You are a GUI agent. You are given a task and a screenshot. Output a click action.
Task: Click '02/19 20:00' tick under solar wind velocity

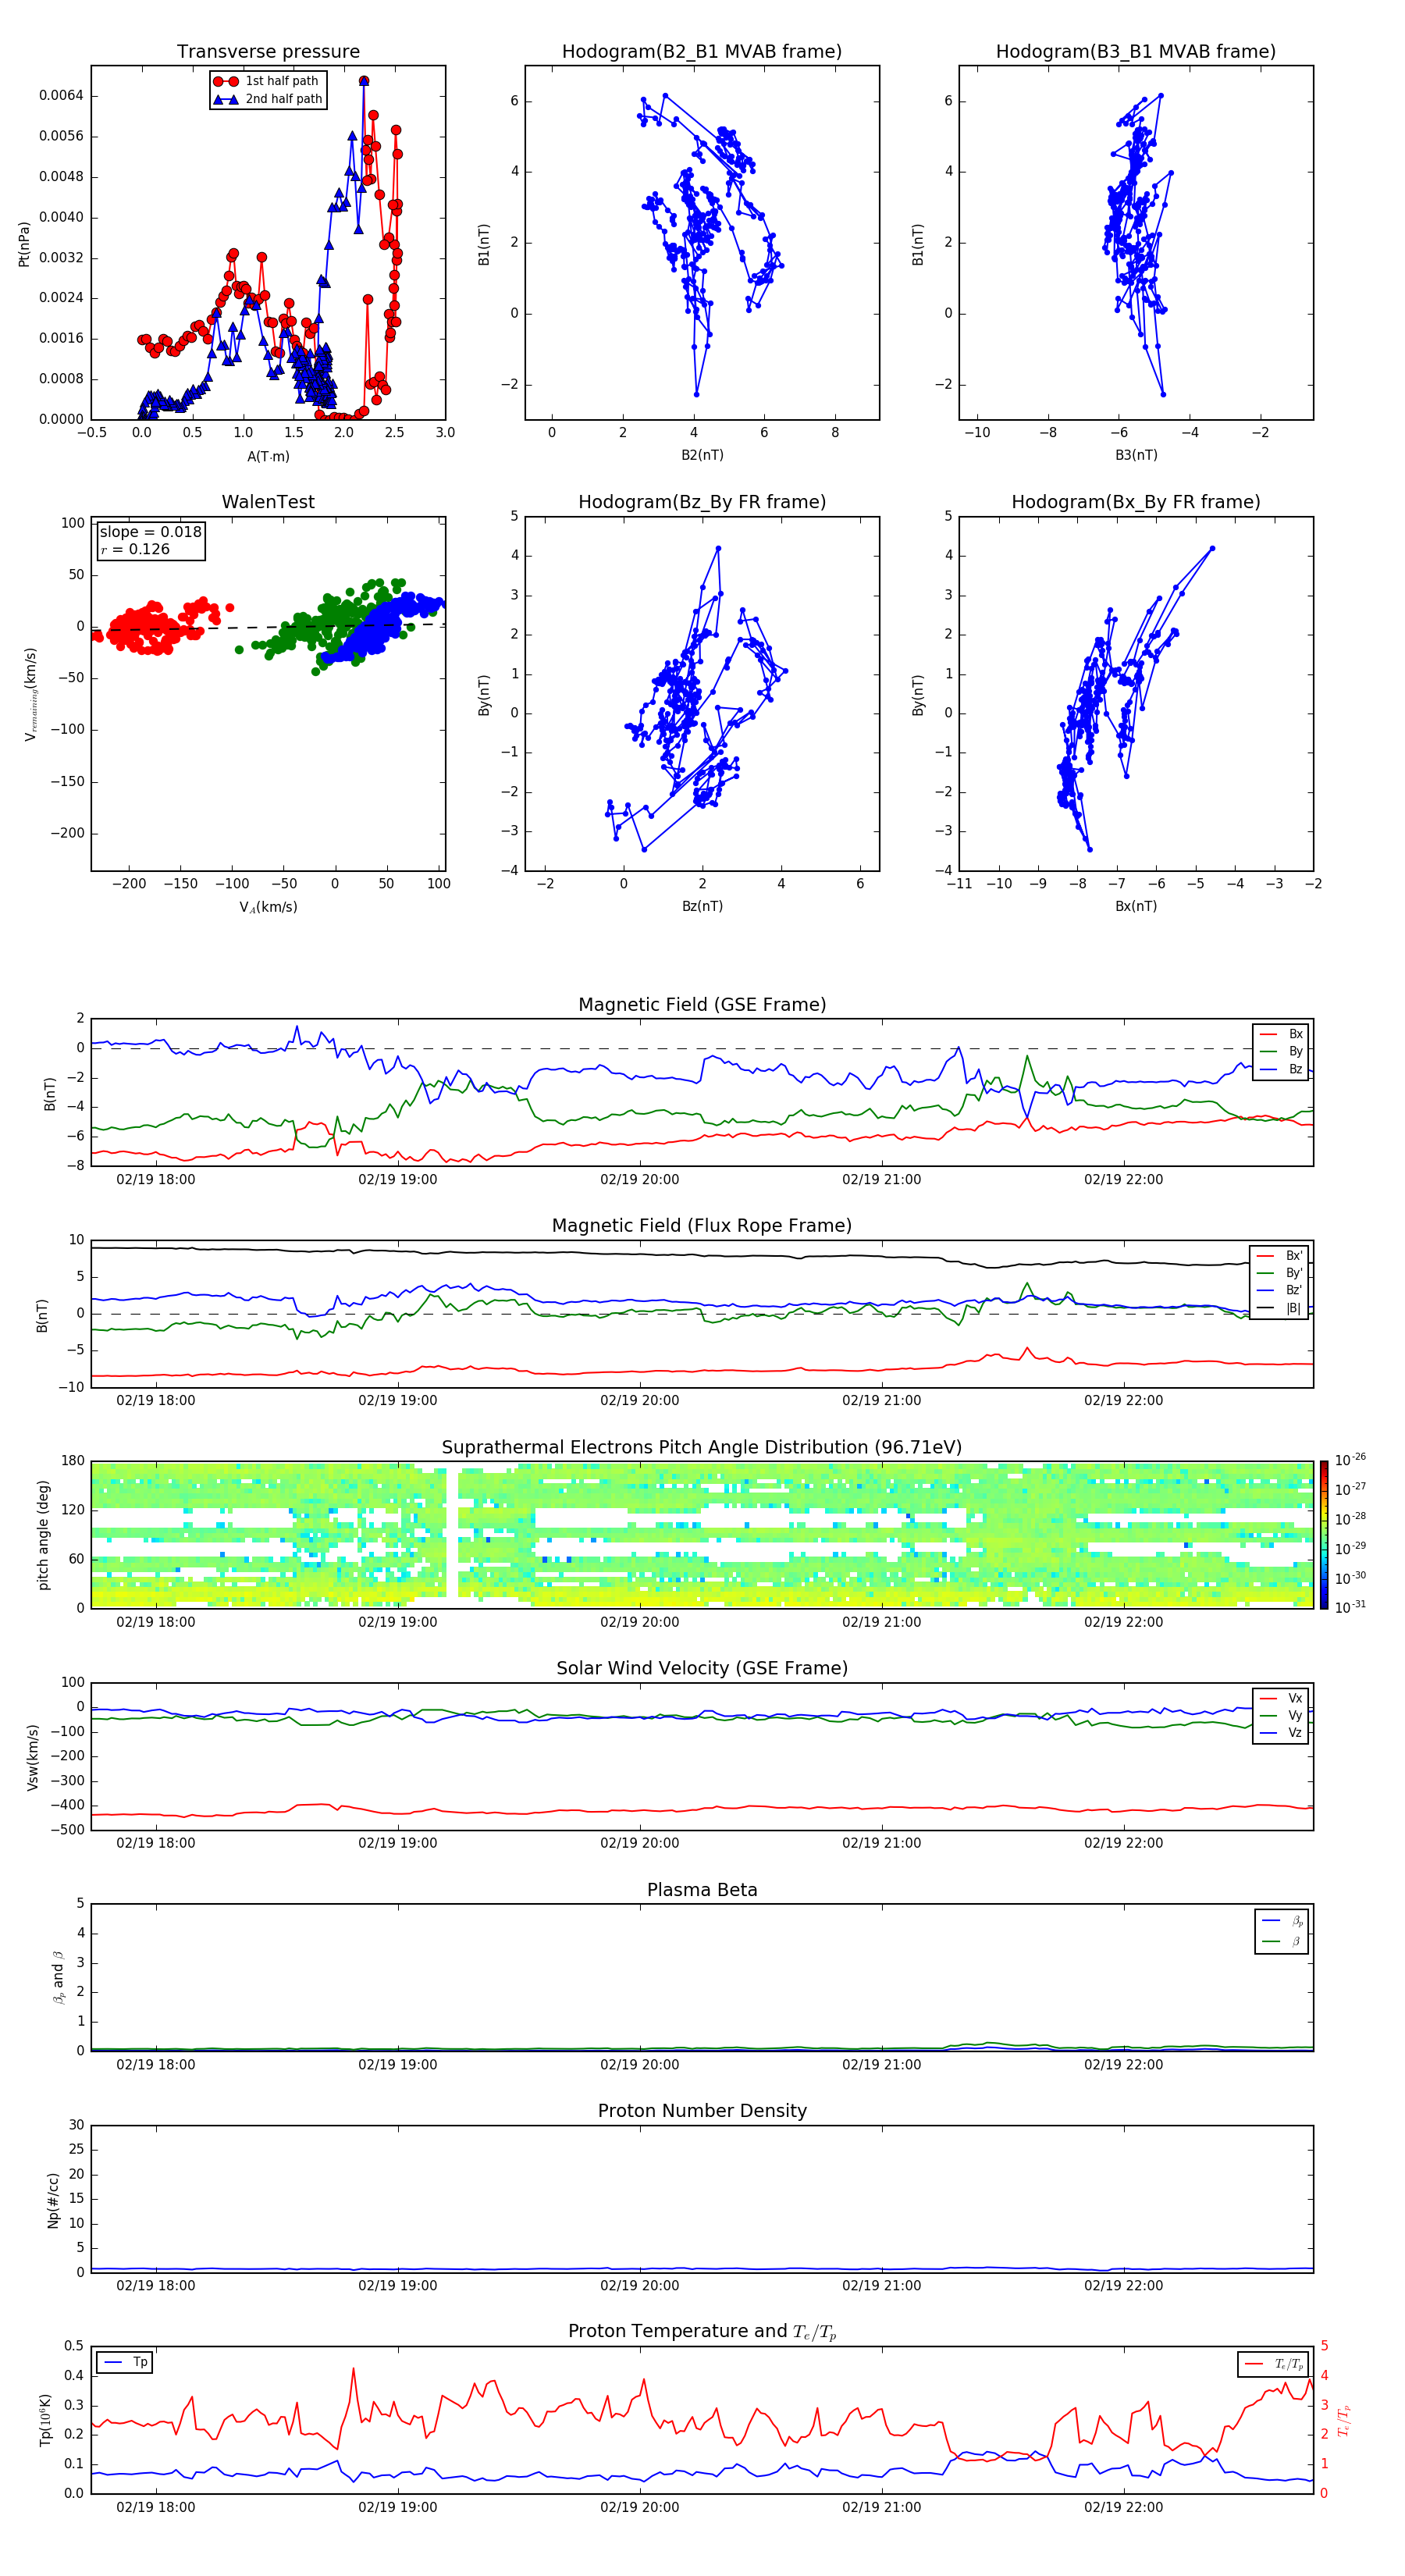pos(640,1843)
